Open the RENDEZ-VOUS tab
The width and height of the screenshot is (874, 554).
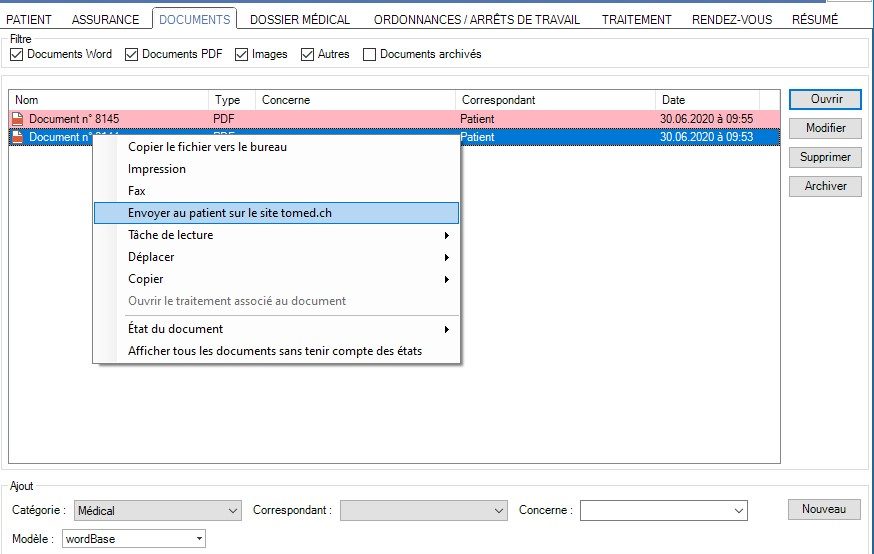pos(732,19)
